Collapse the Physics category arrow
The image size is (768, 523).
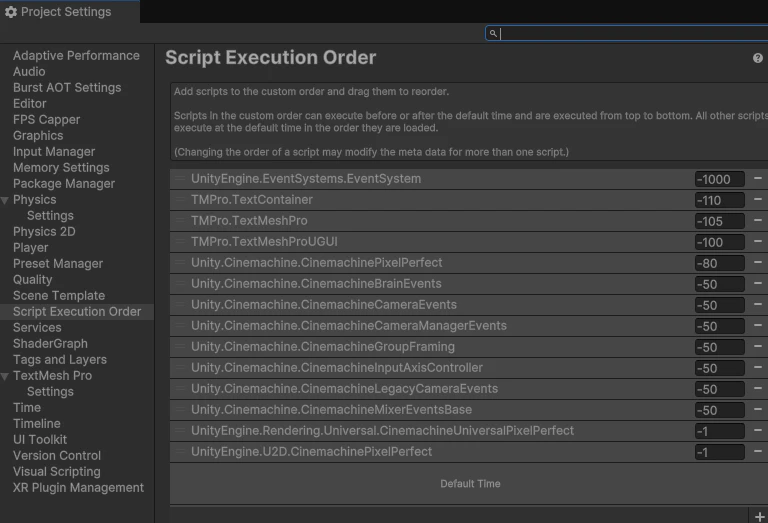tap(5, 200)
